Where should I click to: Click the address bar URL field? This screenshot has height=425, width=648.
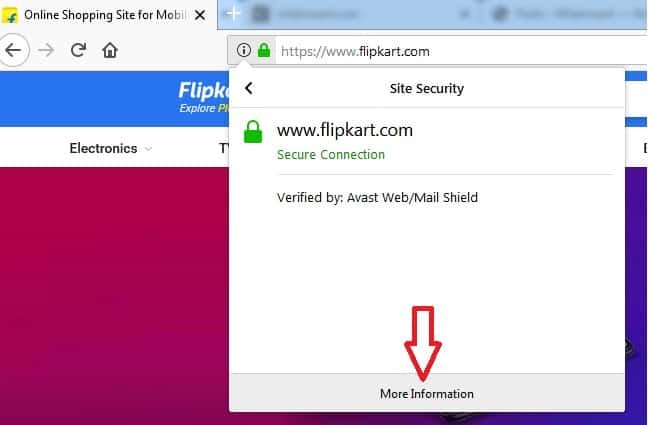[x=461, y=51]
